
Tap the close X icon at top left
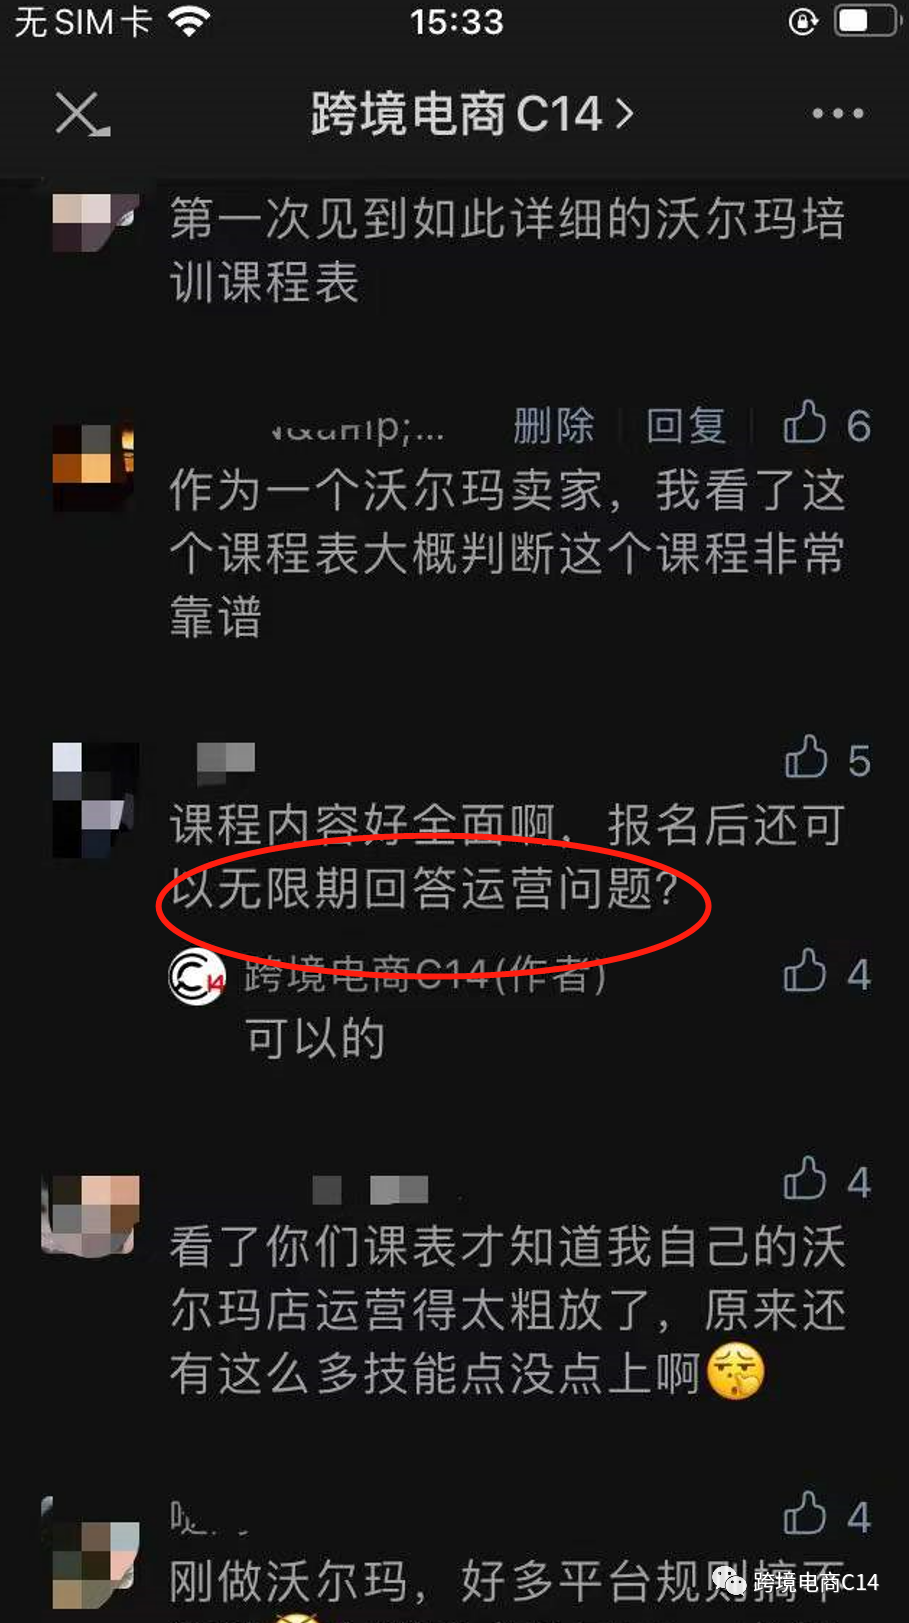(x=82, y=114)
